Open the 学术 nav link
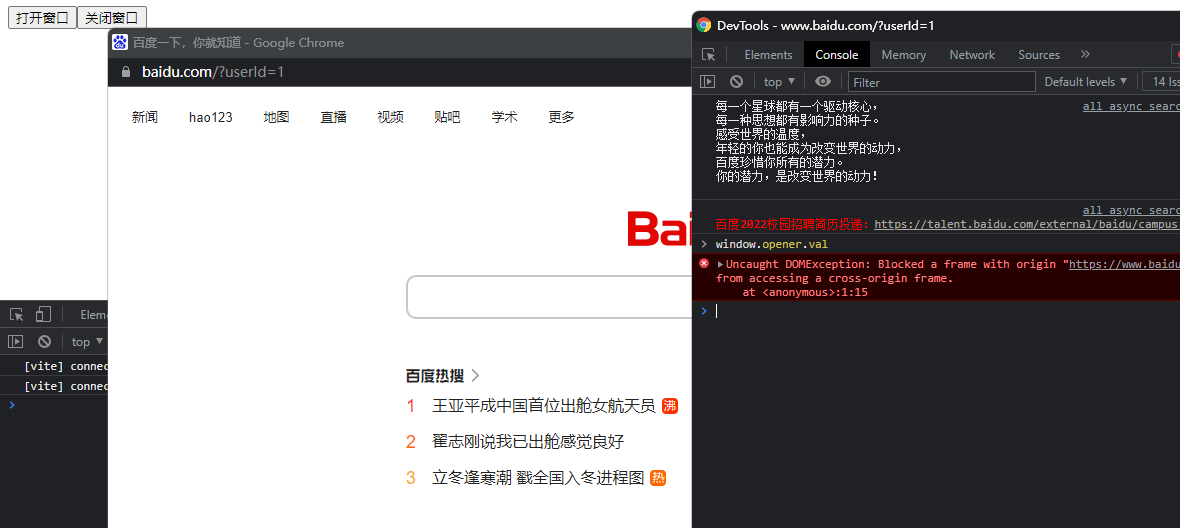The image size is (1180, 528). 504,117
